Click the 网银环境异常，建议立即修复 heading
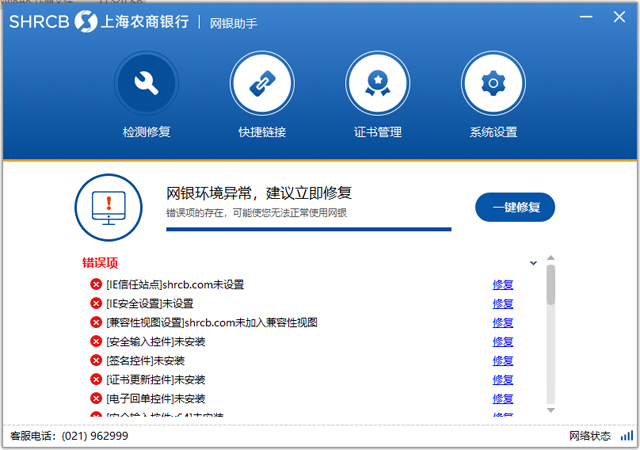 coord(259,193)
